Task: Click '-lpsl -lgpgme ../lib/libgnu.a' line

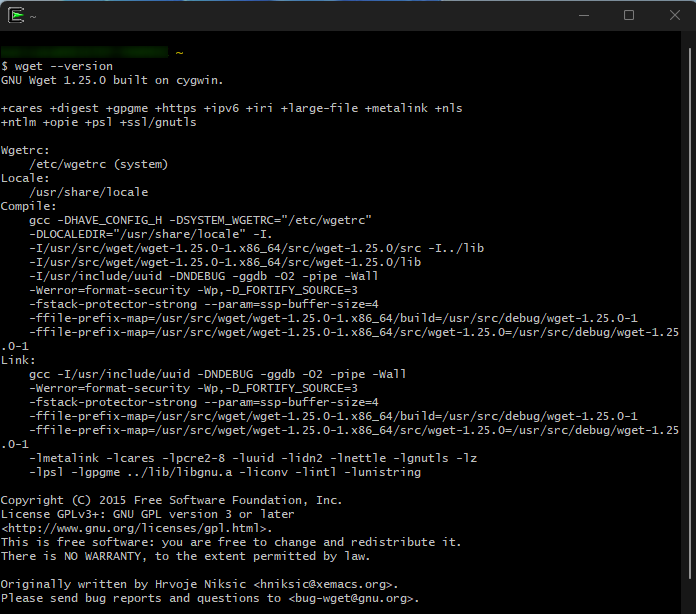Action: pyautogui.click(x=225, y=472)
